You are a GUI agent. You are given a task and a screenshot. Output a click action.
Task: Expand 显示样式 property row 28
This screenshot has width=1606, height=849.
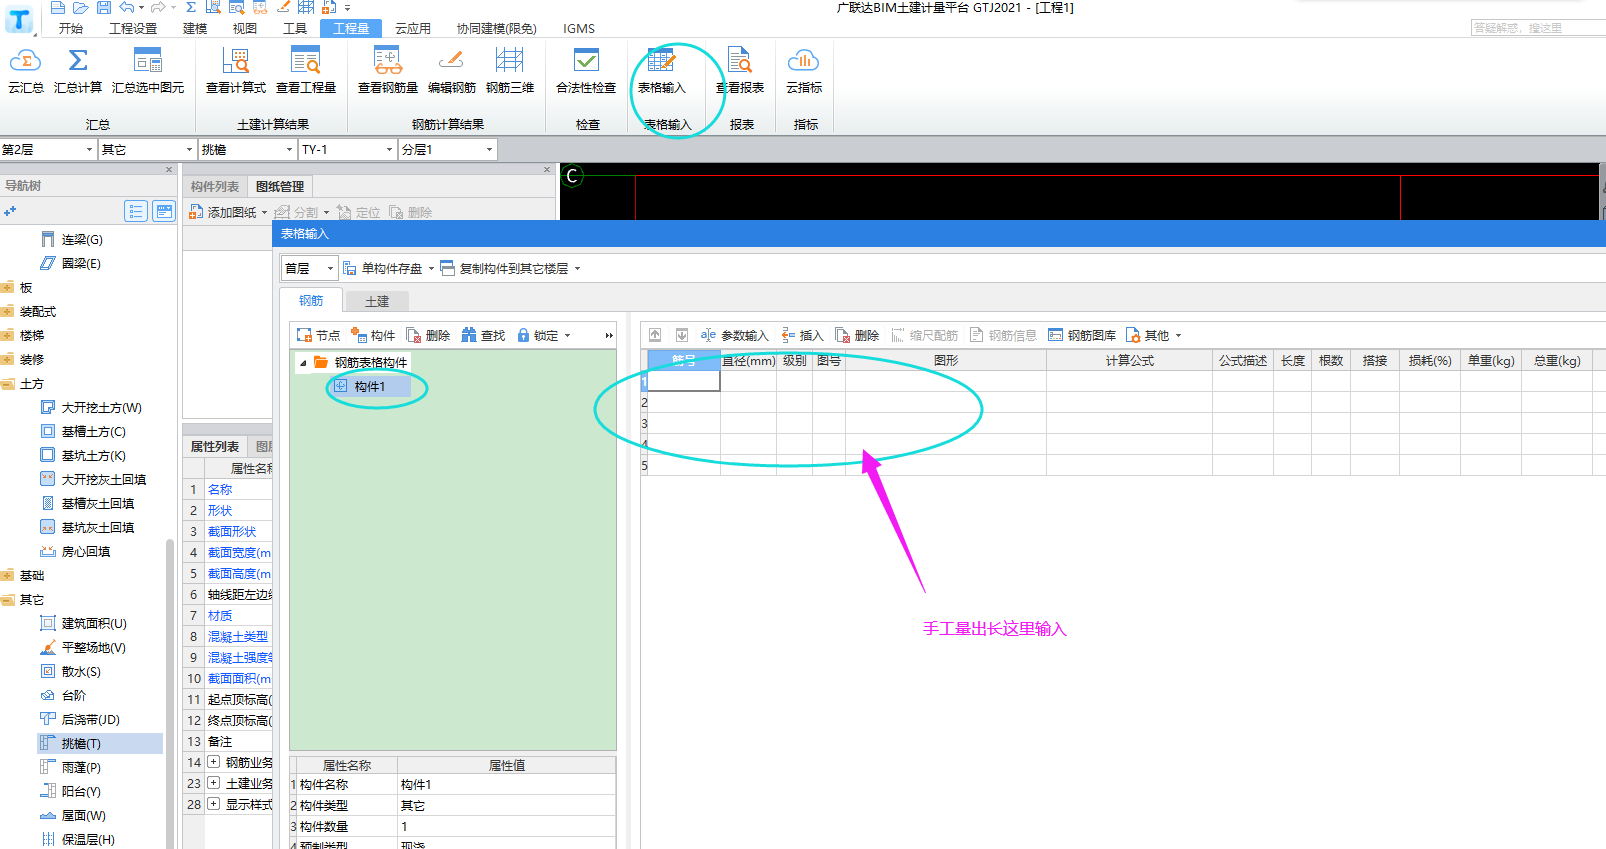[213, 804]
